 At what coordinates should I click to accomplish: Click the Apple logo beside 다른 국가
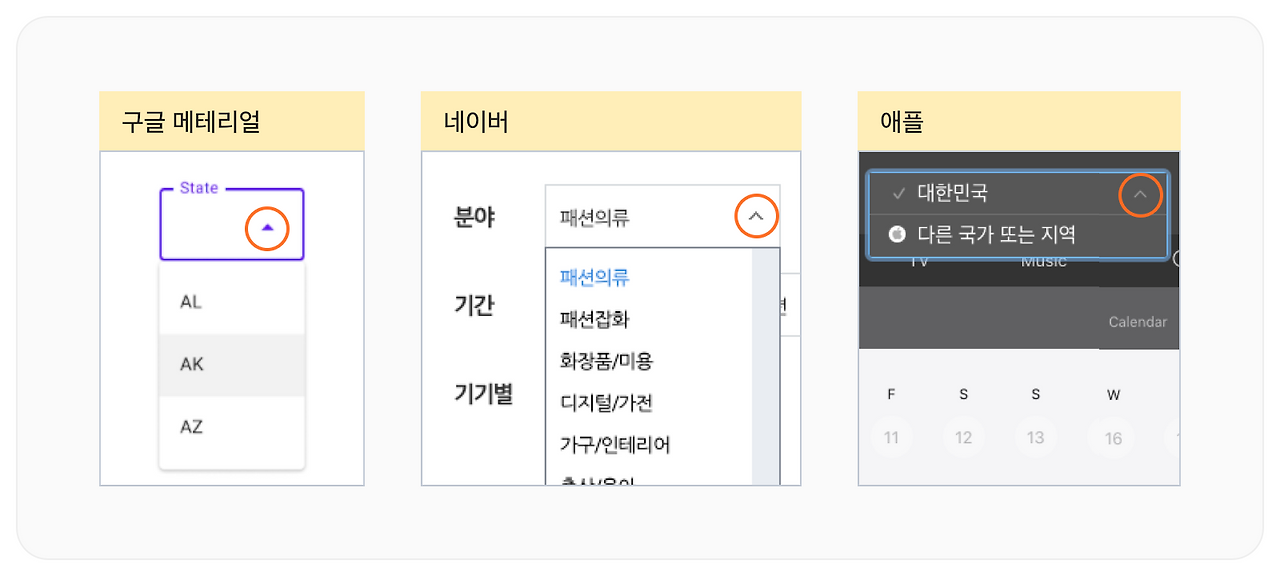[897, 235]
